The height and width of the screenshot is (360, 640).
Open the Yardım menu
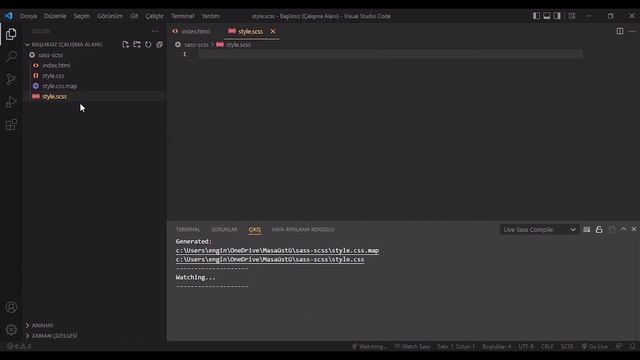pos(211,16)
